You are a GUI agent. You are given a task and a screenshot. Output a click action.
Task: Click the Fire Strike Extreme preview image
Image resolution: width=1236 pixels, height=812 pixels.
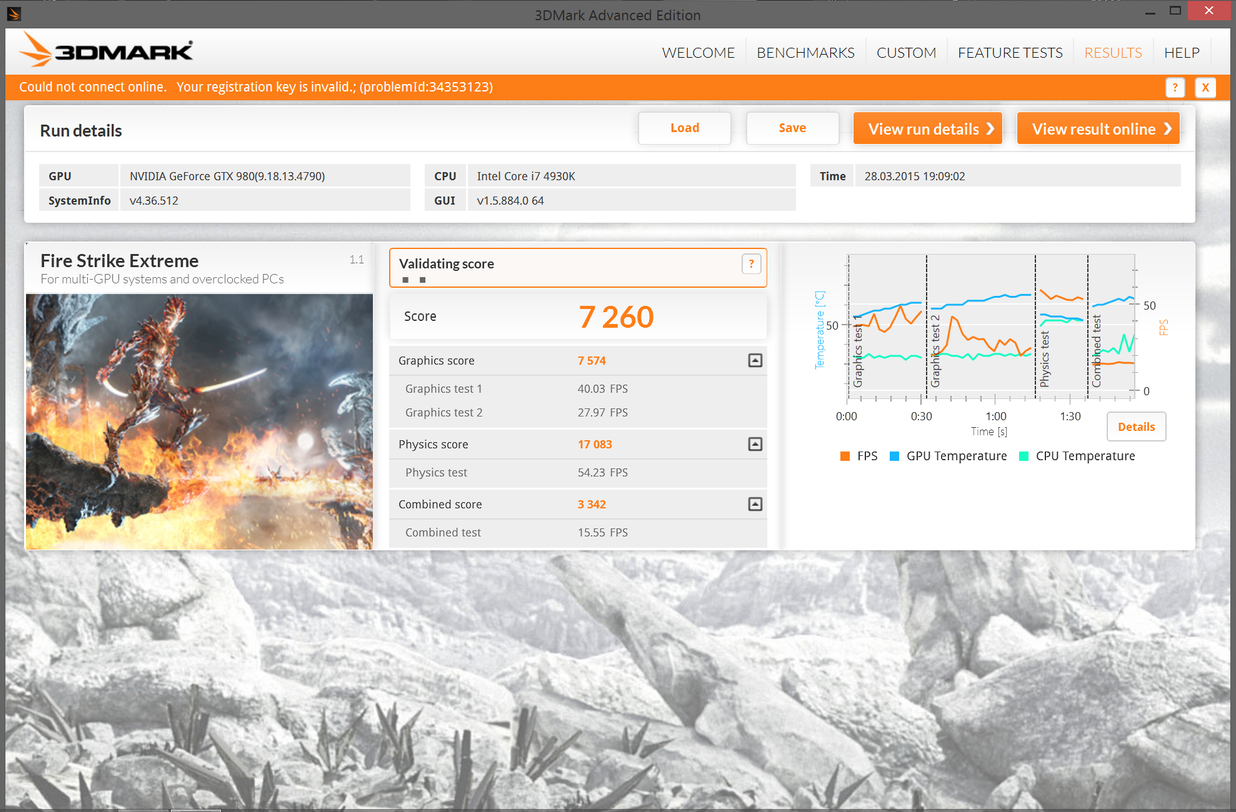199,421
